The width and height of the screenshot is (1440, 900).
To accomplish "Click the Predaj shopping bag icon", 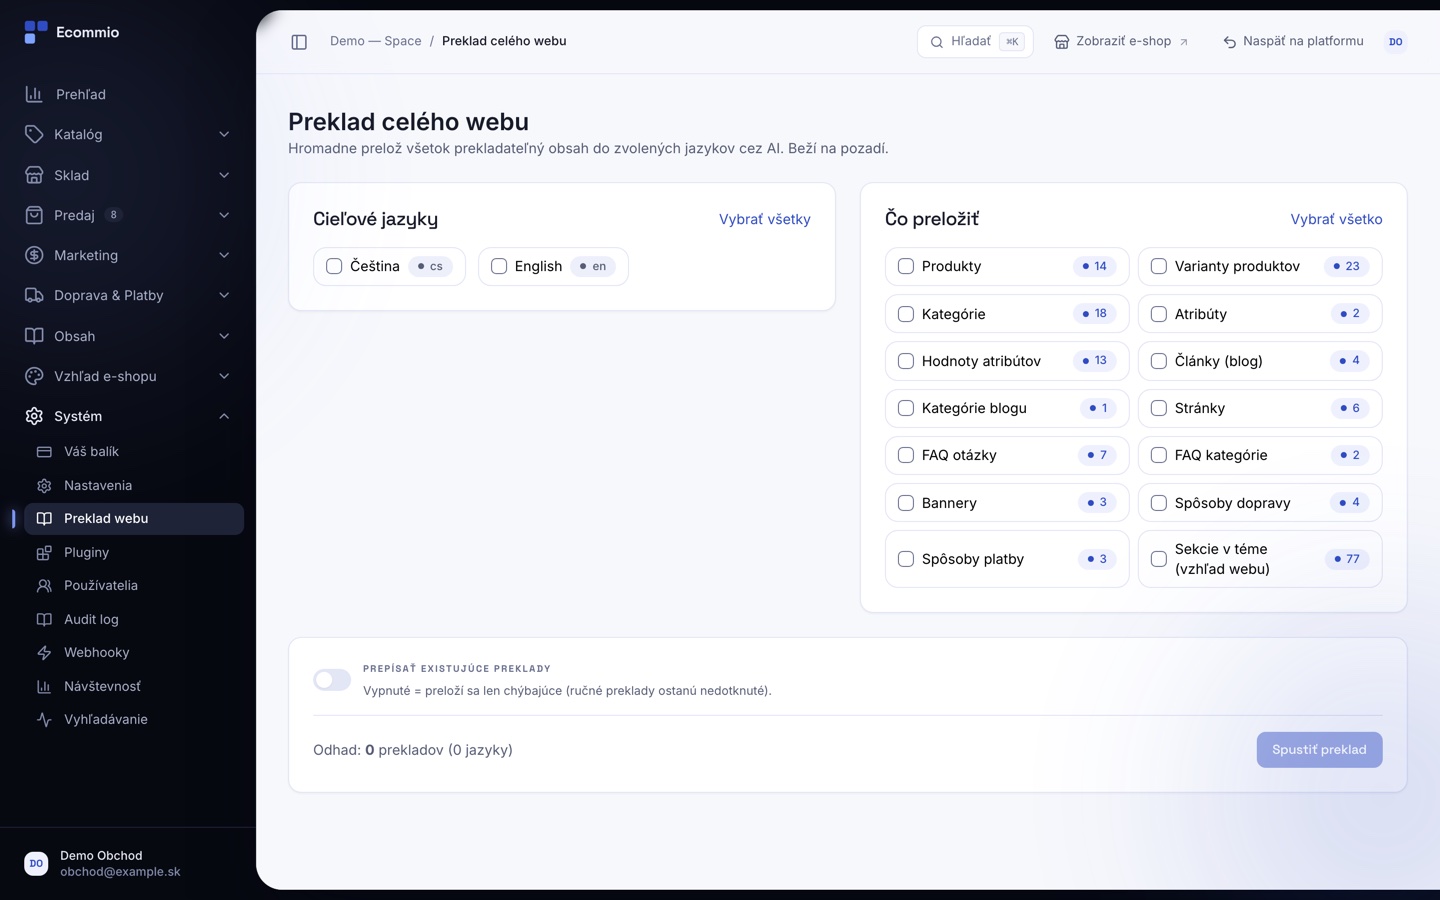I will point(34,215).
